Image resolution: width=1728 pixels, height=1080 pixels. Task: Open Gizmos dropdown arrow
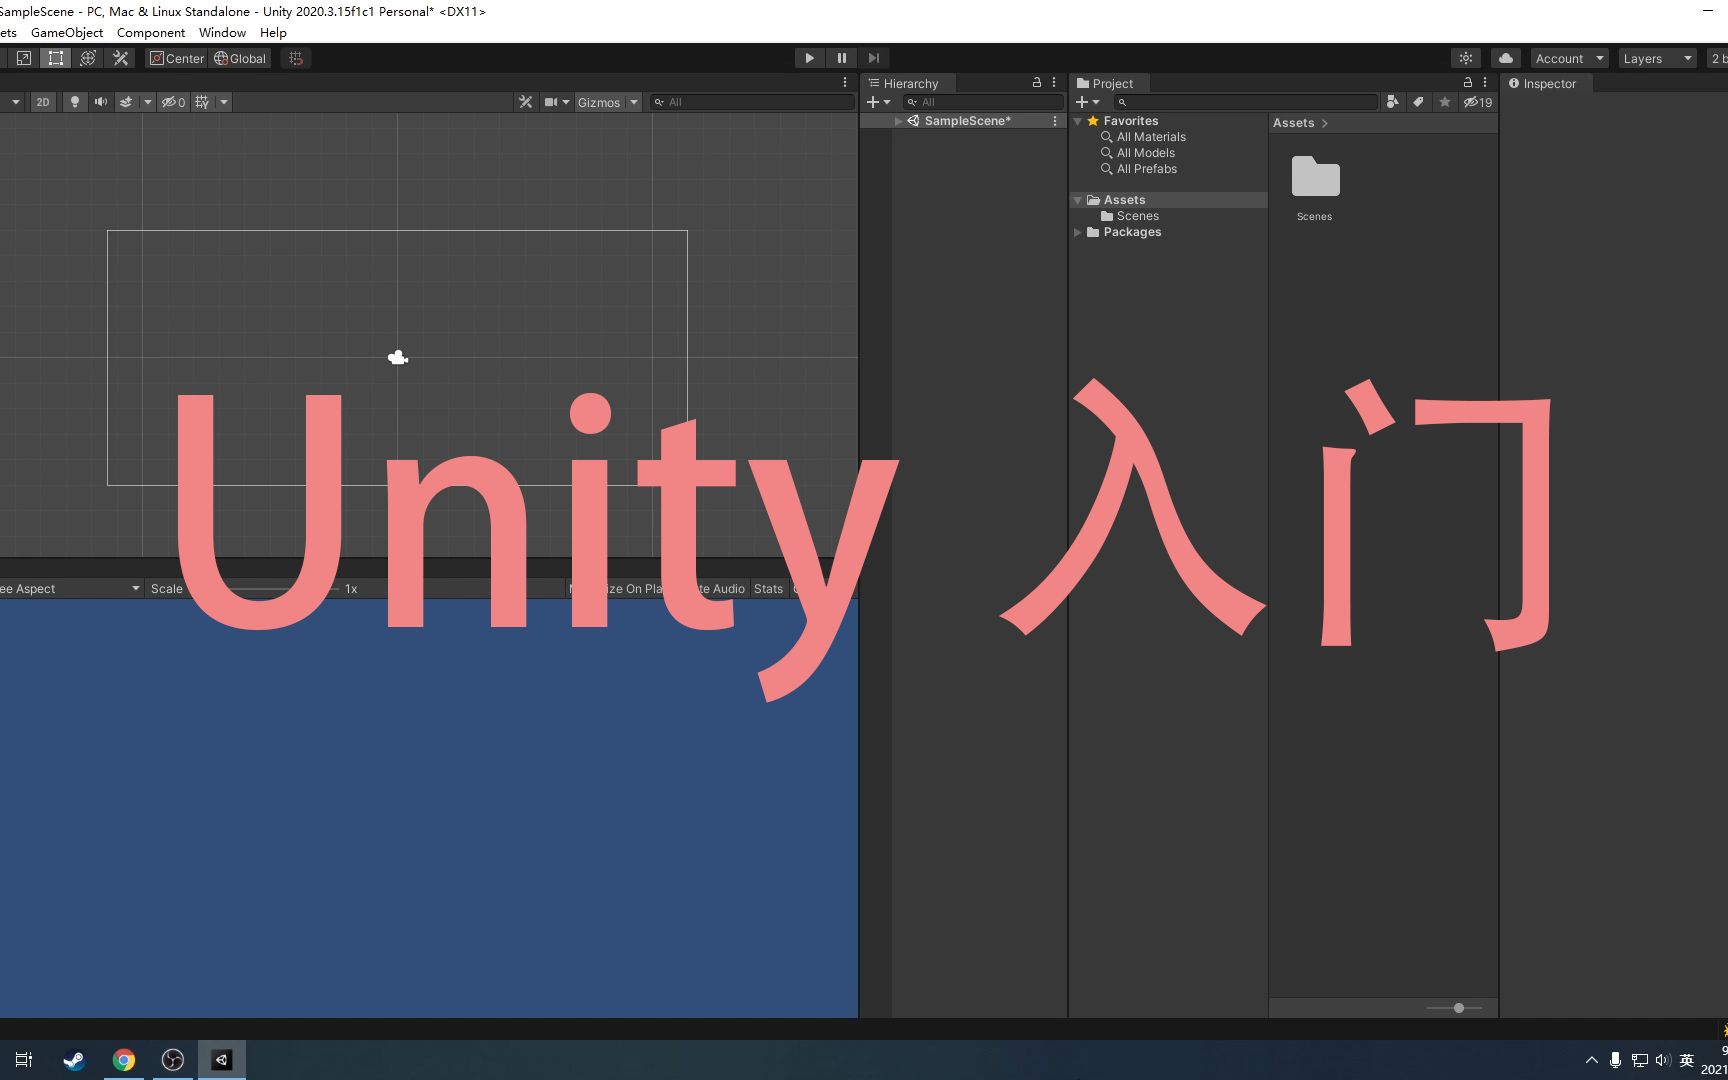pos(634,102)
